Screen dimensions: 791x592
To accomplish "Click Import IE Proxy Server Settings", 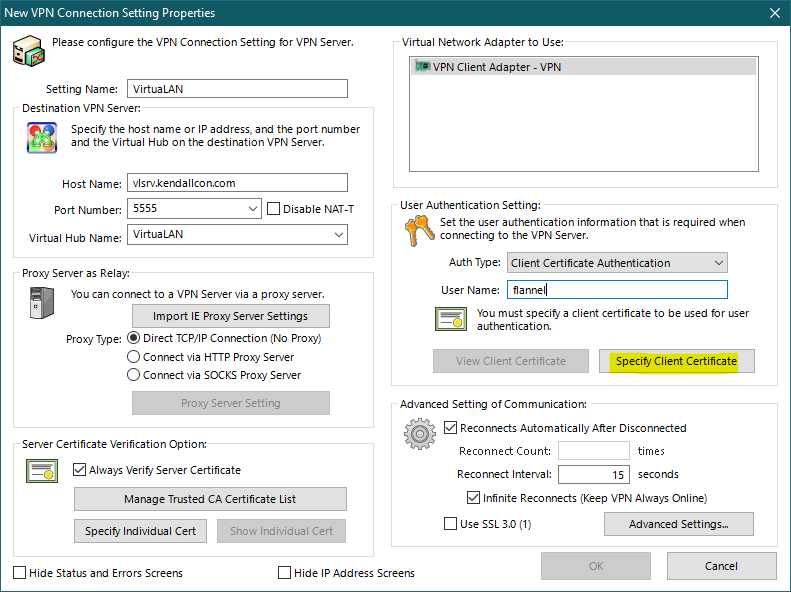I will (x=231, y=316).
